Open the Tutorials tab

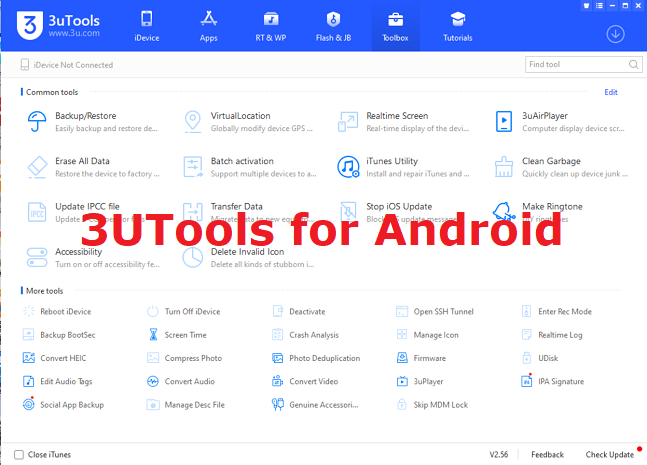point(458,27)
